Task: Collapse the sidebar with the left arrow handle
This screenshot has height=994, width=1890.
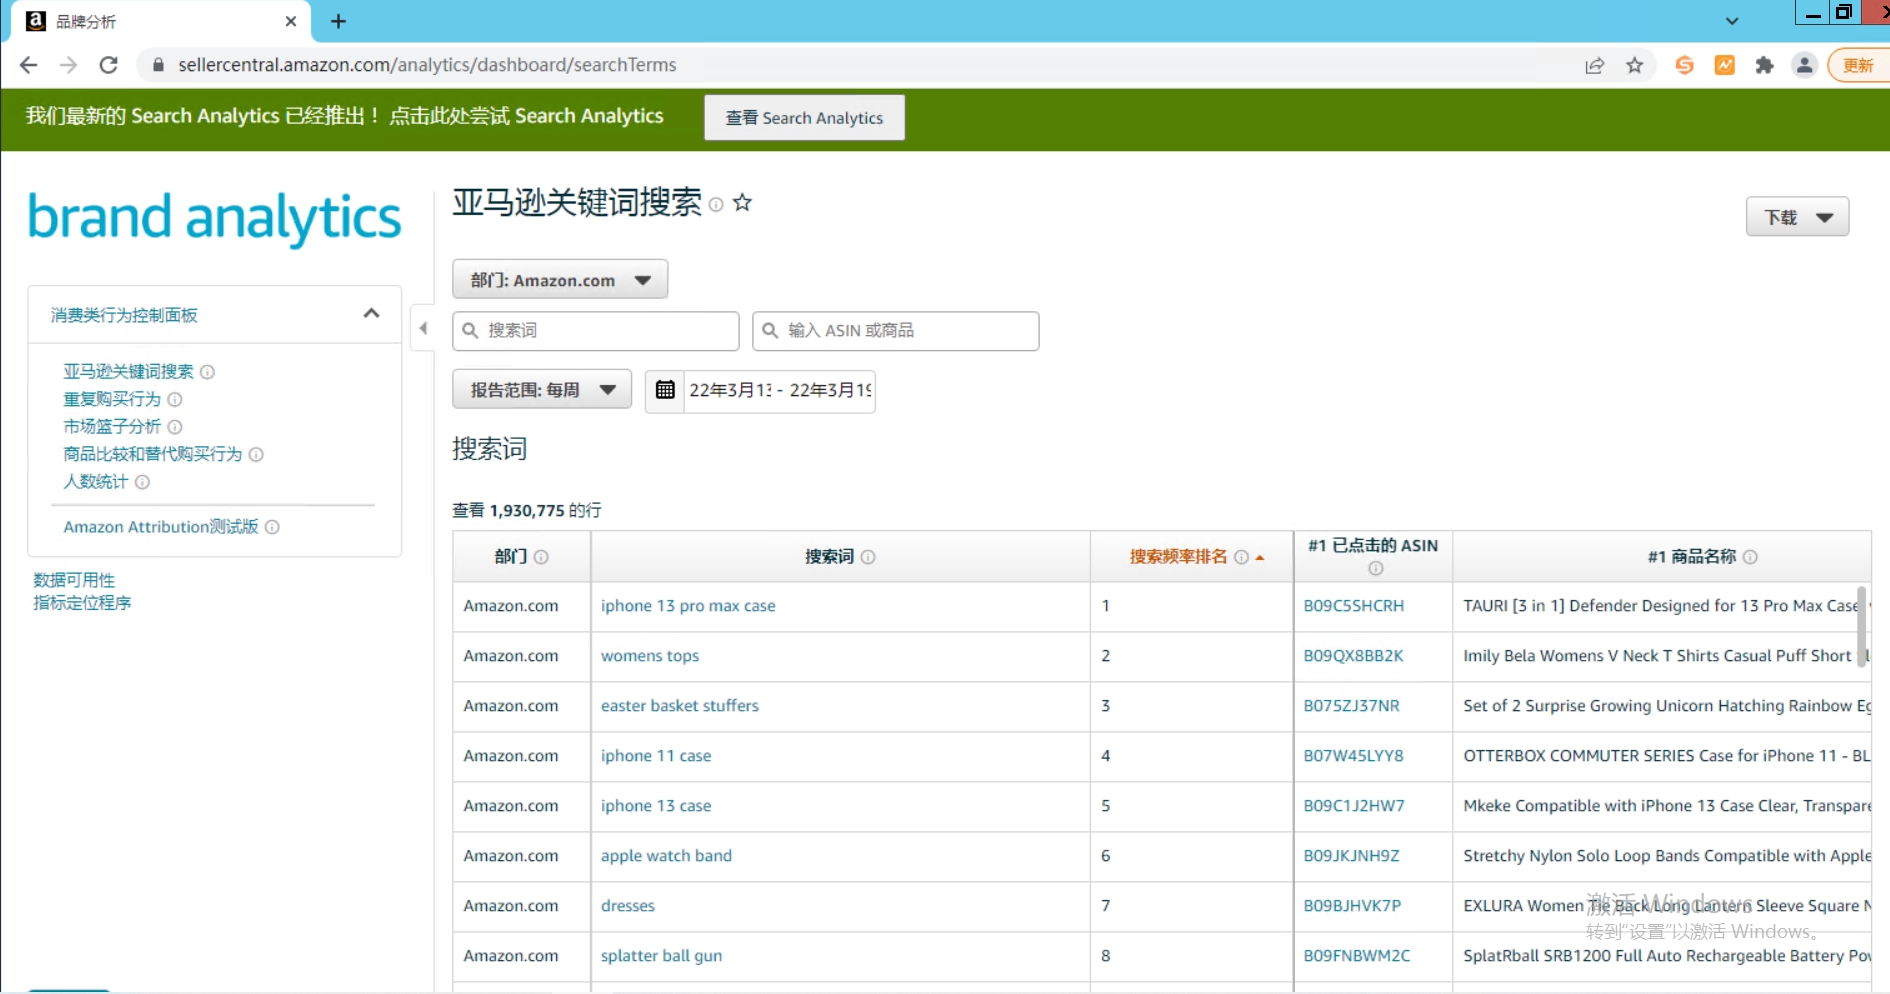Action: click(x=423, y=328)
